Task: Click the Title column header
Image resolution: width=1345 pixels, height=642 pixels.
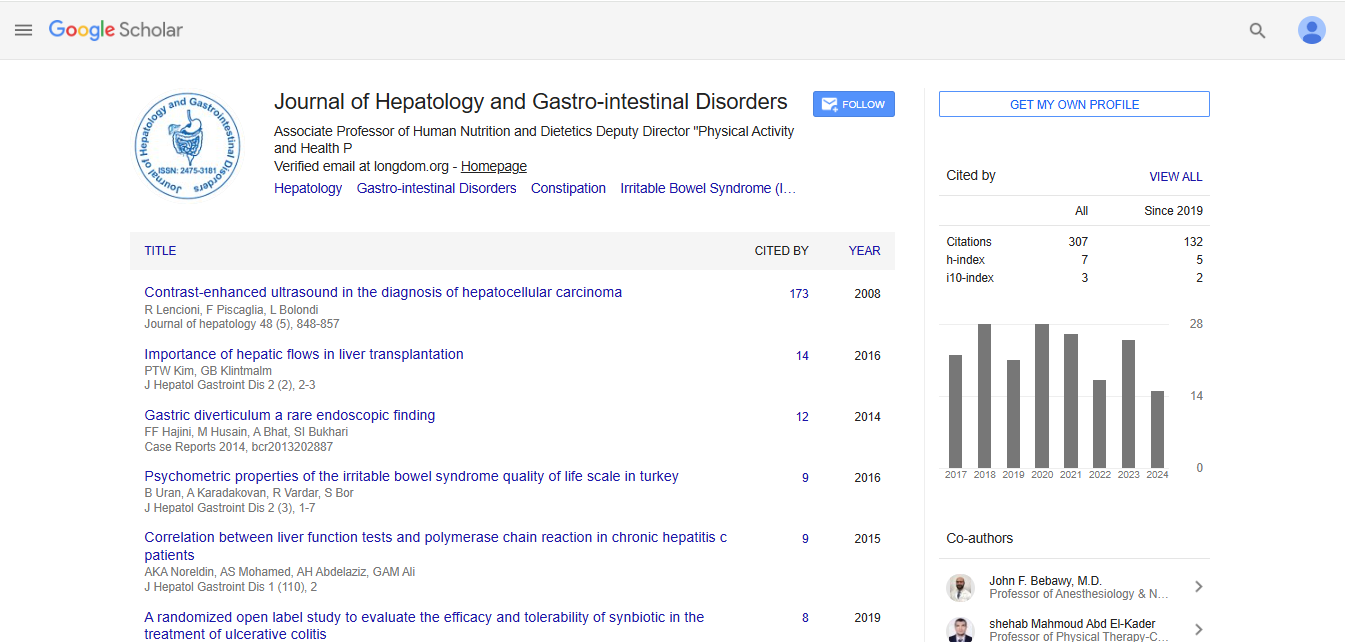Action: point(160,251)
